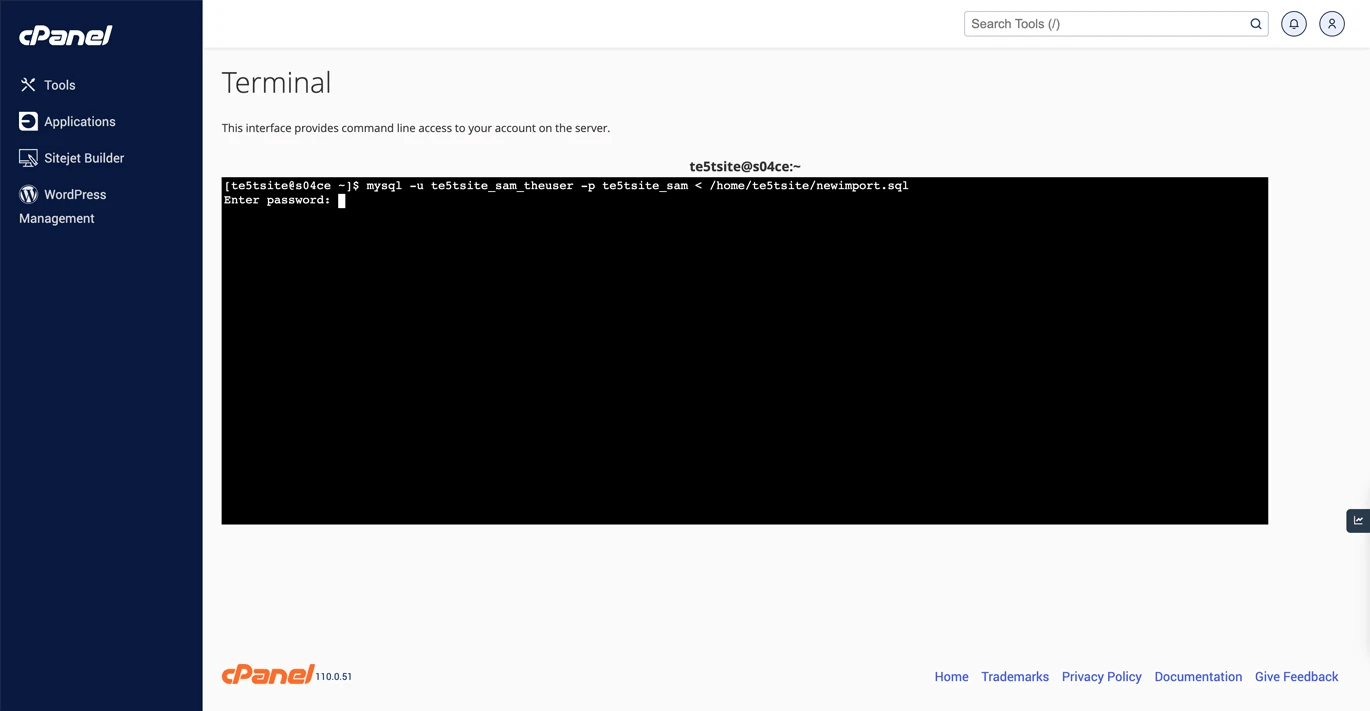Click inside the terminal password prompt
The width and height of the screenshot is (1370, 711).
click(x=341, y=201)
